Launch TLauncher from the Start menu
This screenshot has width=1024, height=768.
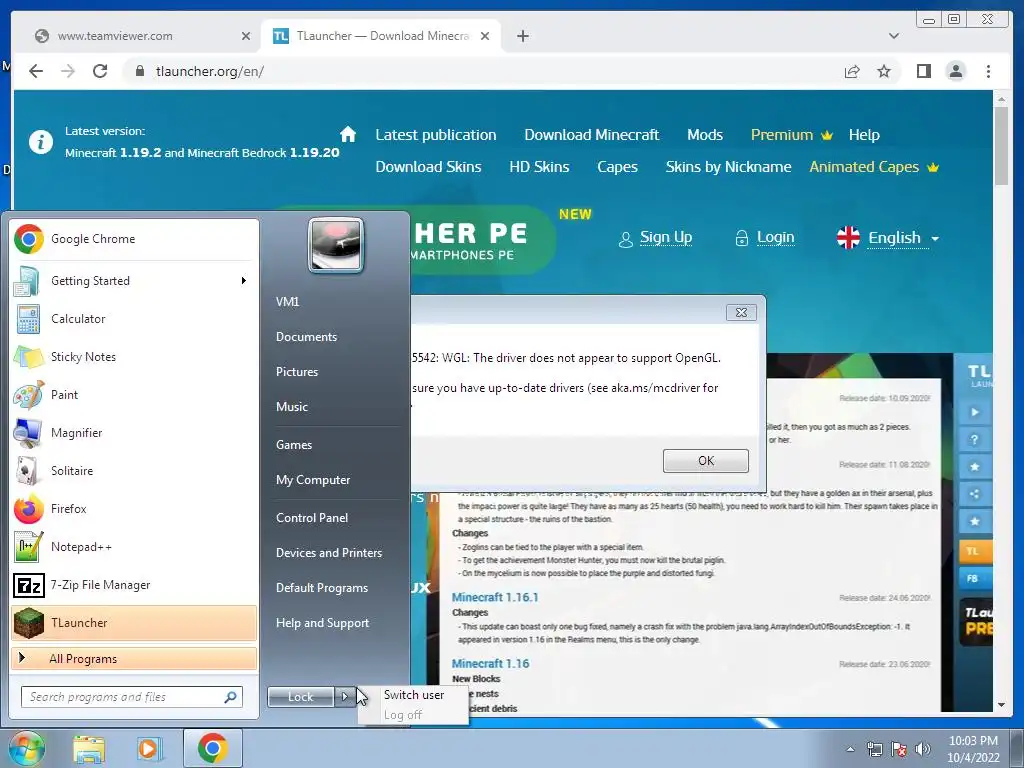134,622
